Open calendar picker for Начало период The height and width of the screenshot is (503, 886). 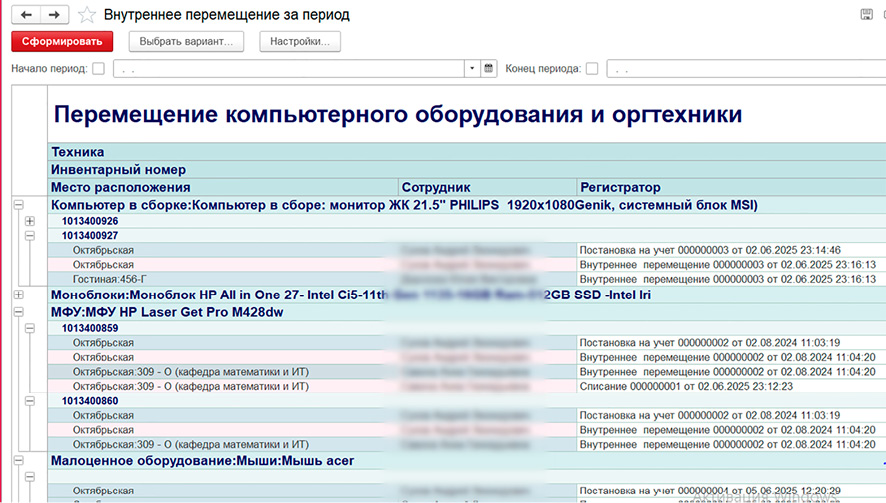[489, 69]
